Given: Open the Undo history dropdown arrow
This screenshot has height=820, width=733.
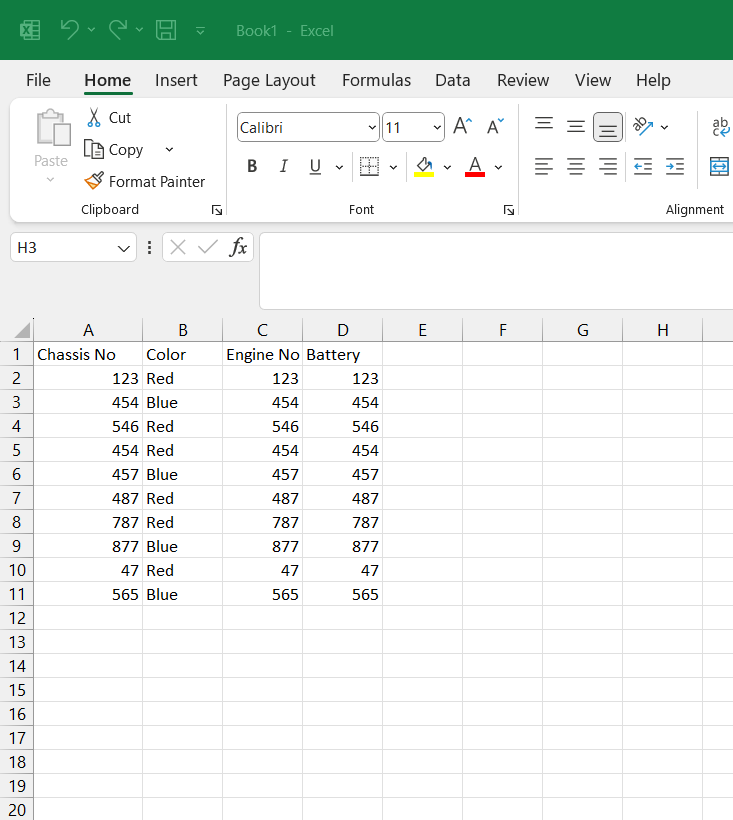Looking at the screenshot, I should (91, 30).
